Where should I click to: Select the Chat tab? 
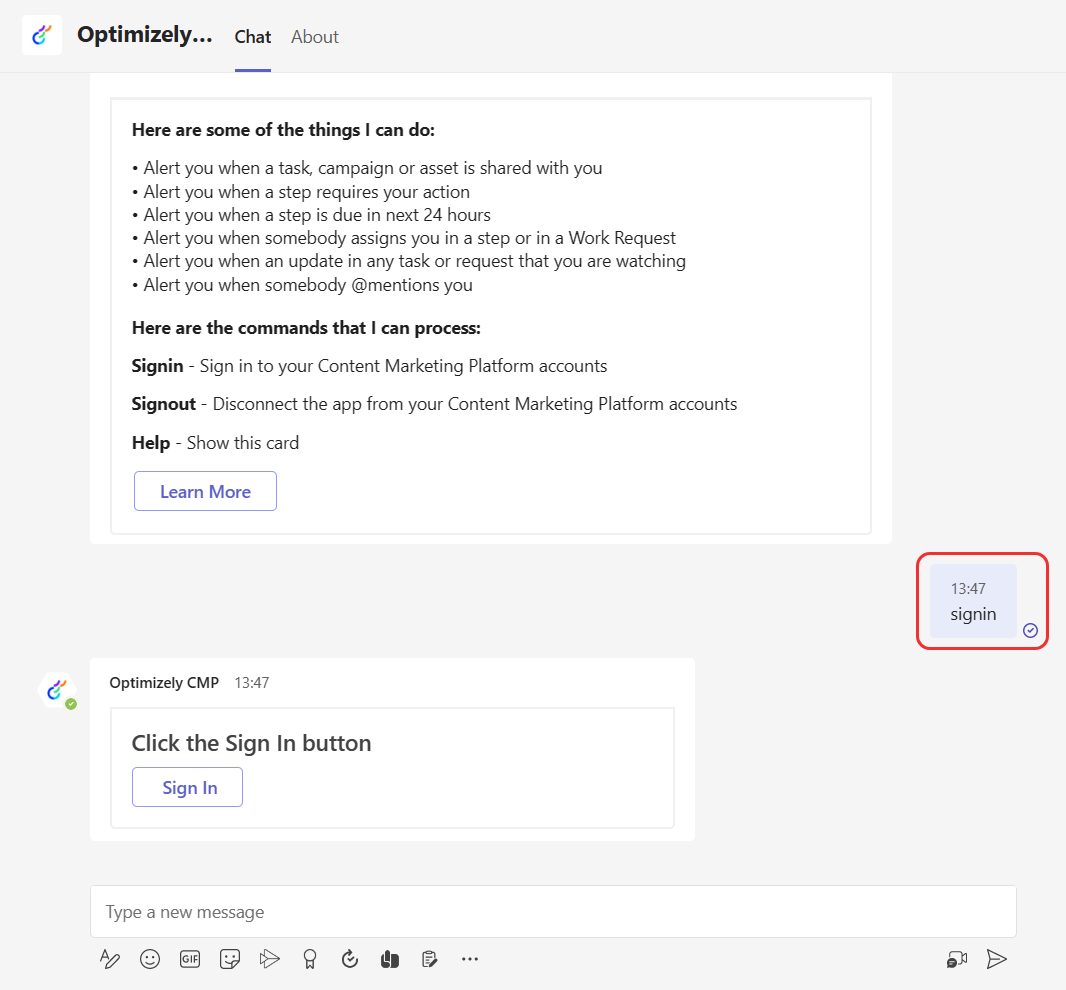[253, 37]
